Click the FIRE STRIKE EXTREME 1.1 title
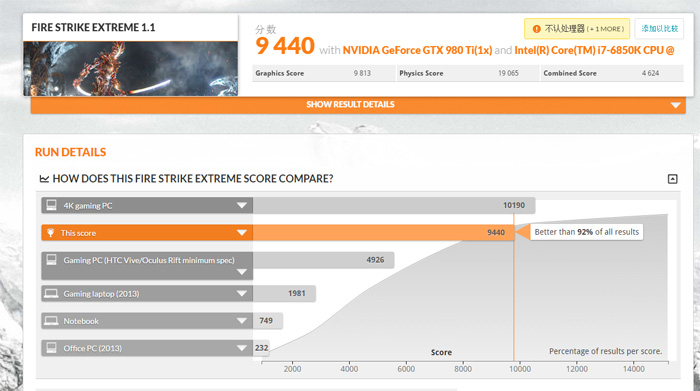This screenshot has height=391, width=700. (93, 28)
